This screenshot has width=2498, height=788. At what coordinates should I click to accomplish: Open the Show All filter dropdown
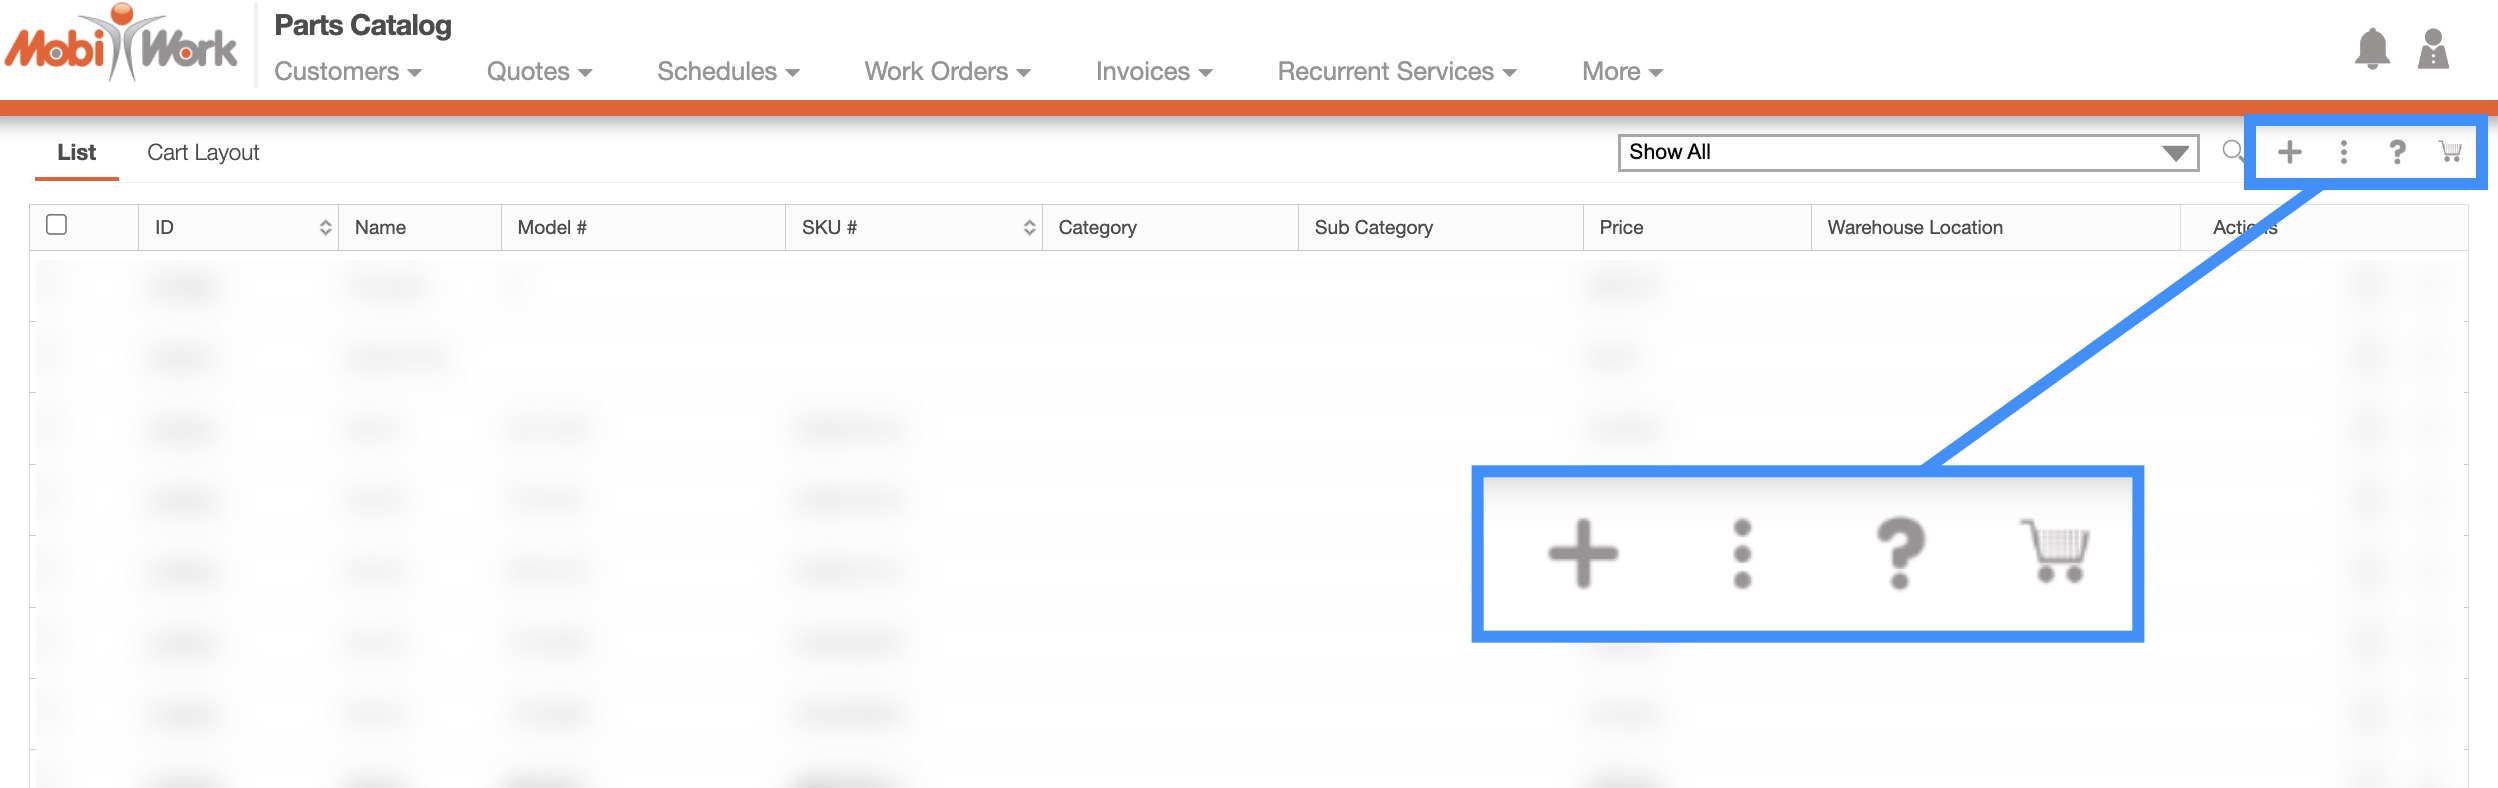coord(1907,152)
